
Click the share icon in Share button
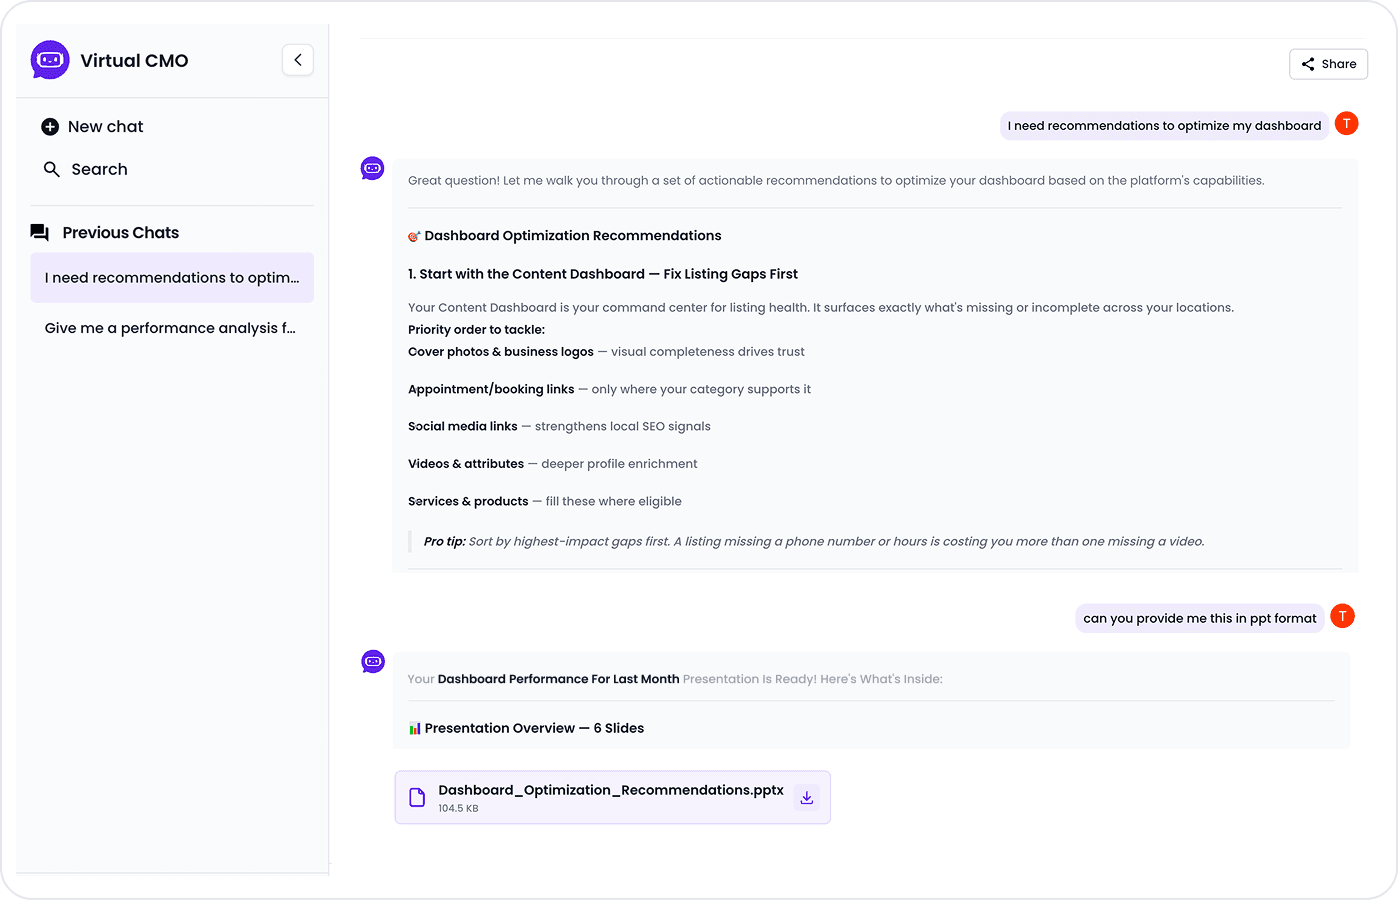(x=1308, y=64)
